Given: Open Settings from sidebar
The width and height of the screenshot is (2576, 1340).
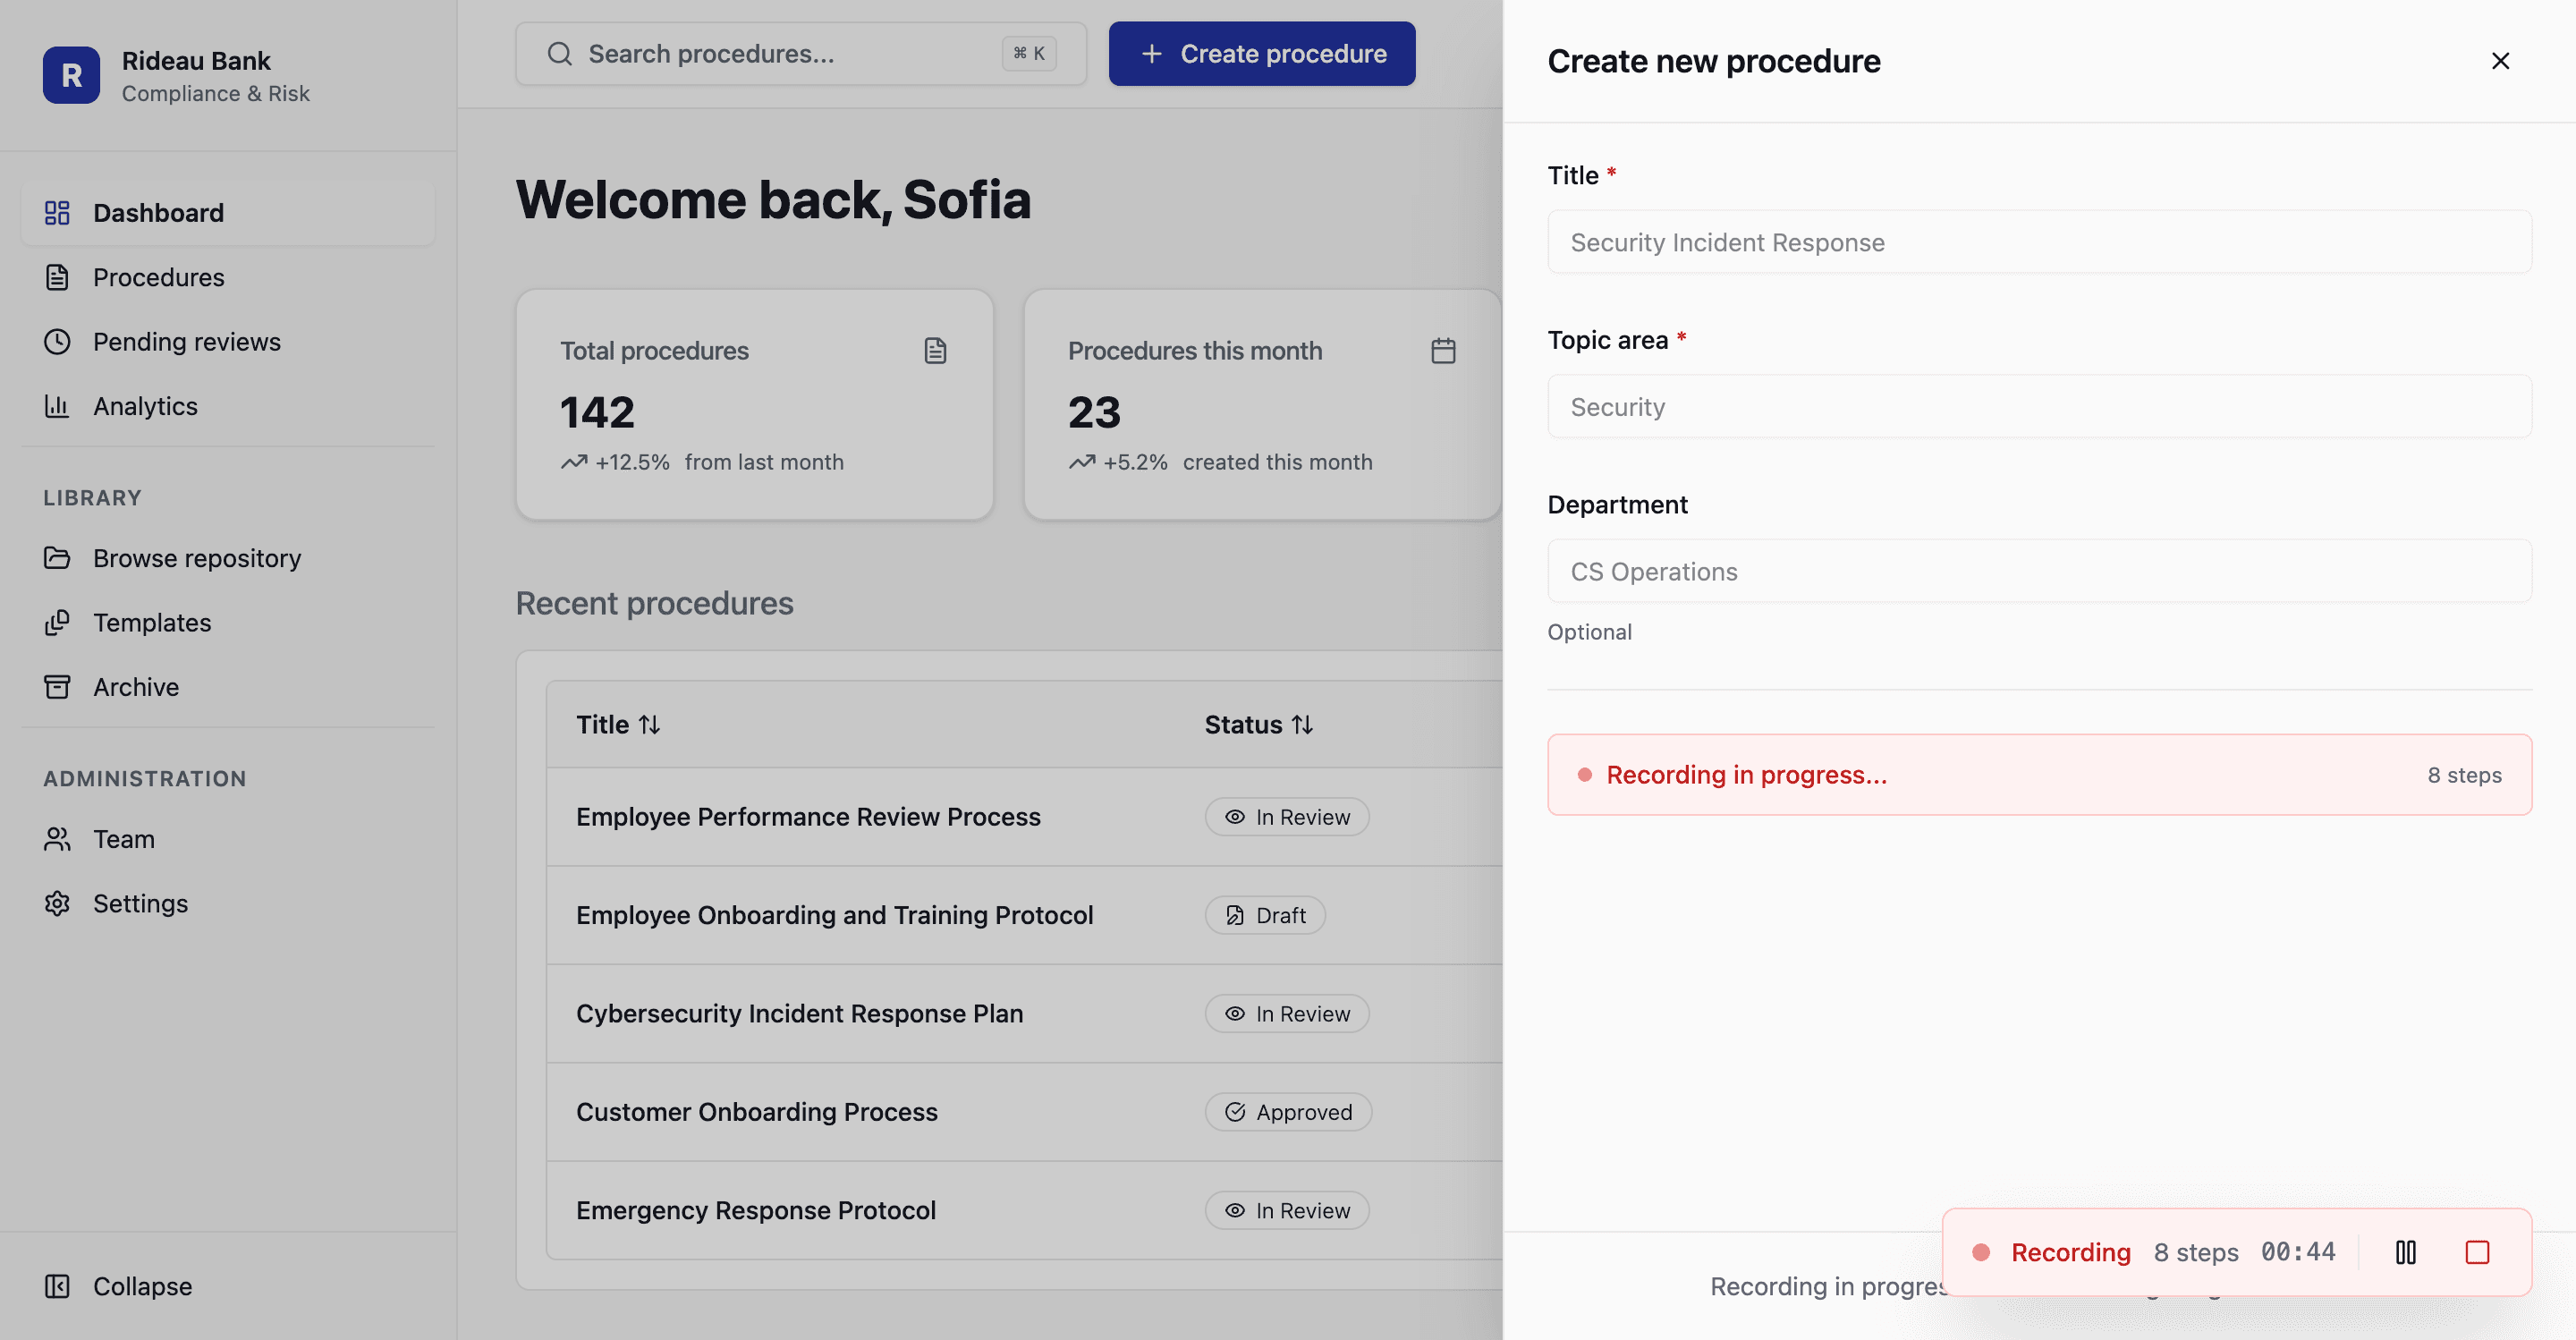Looking at the screenshot, I should pyautogui.click(x=140, y=903).
